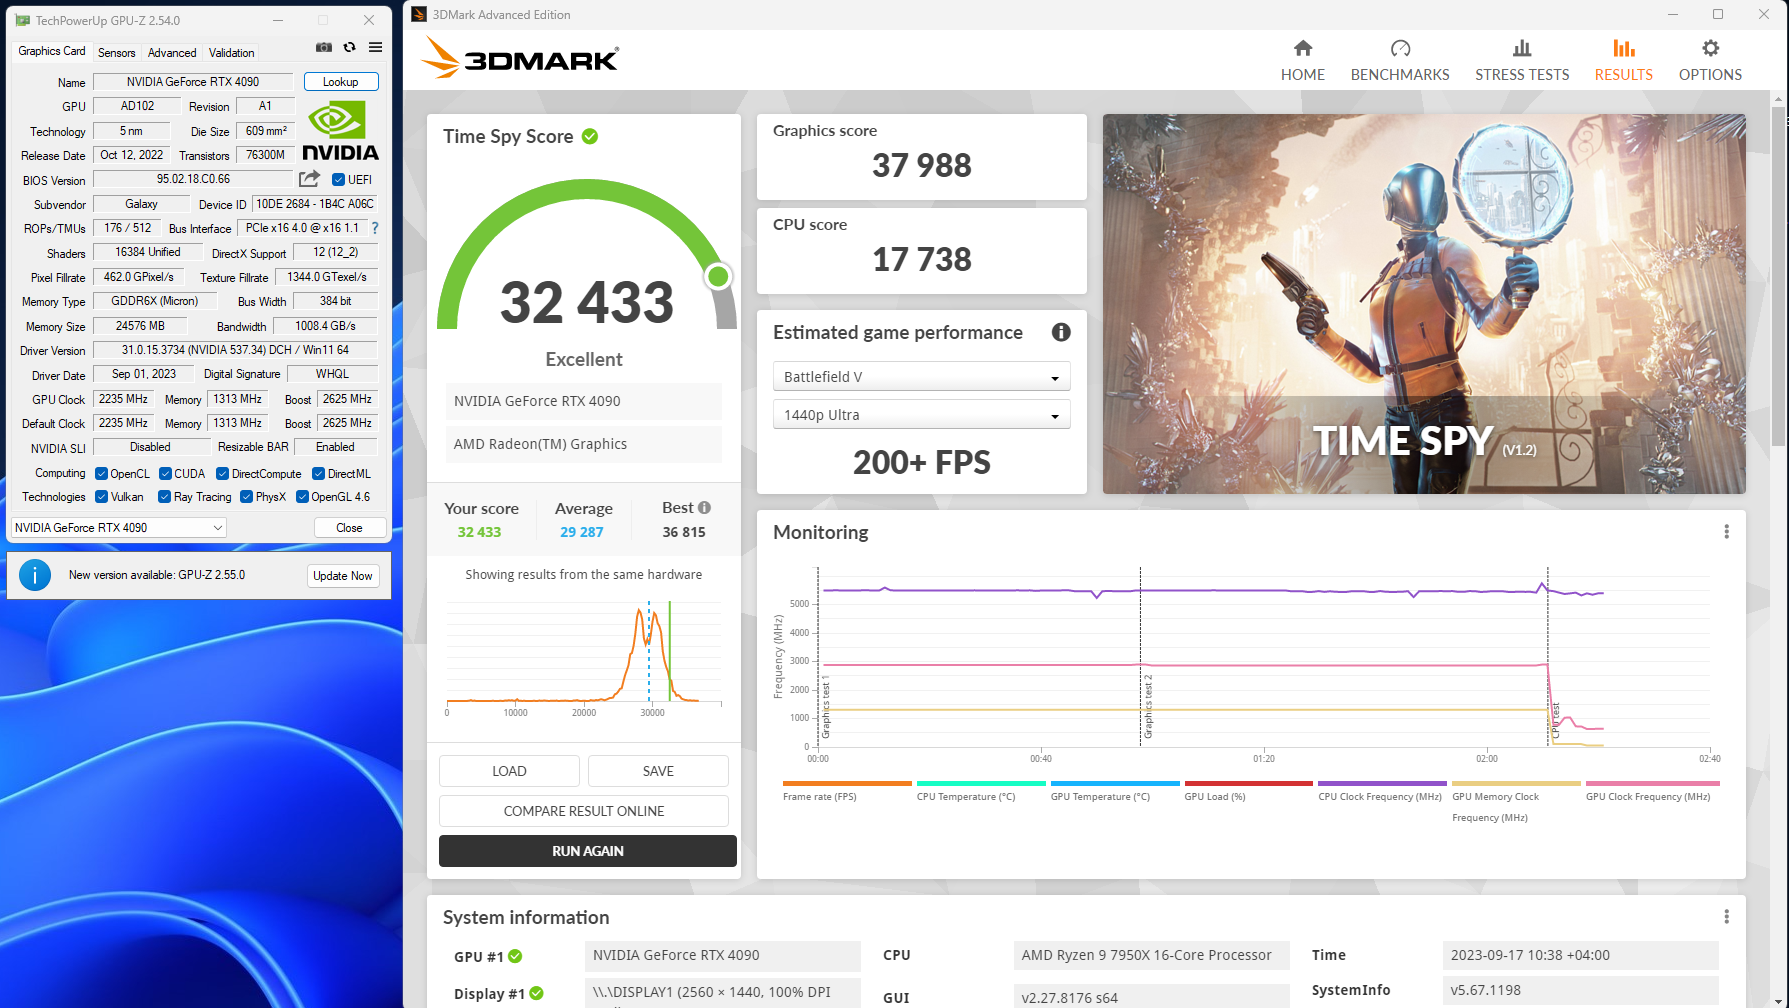This screenshot has height=1008, width=1789.
Task: Click the GPU-Z screenshot camera icon
Action: [x=324, y=47]
